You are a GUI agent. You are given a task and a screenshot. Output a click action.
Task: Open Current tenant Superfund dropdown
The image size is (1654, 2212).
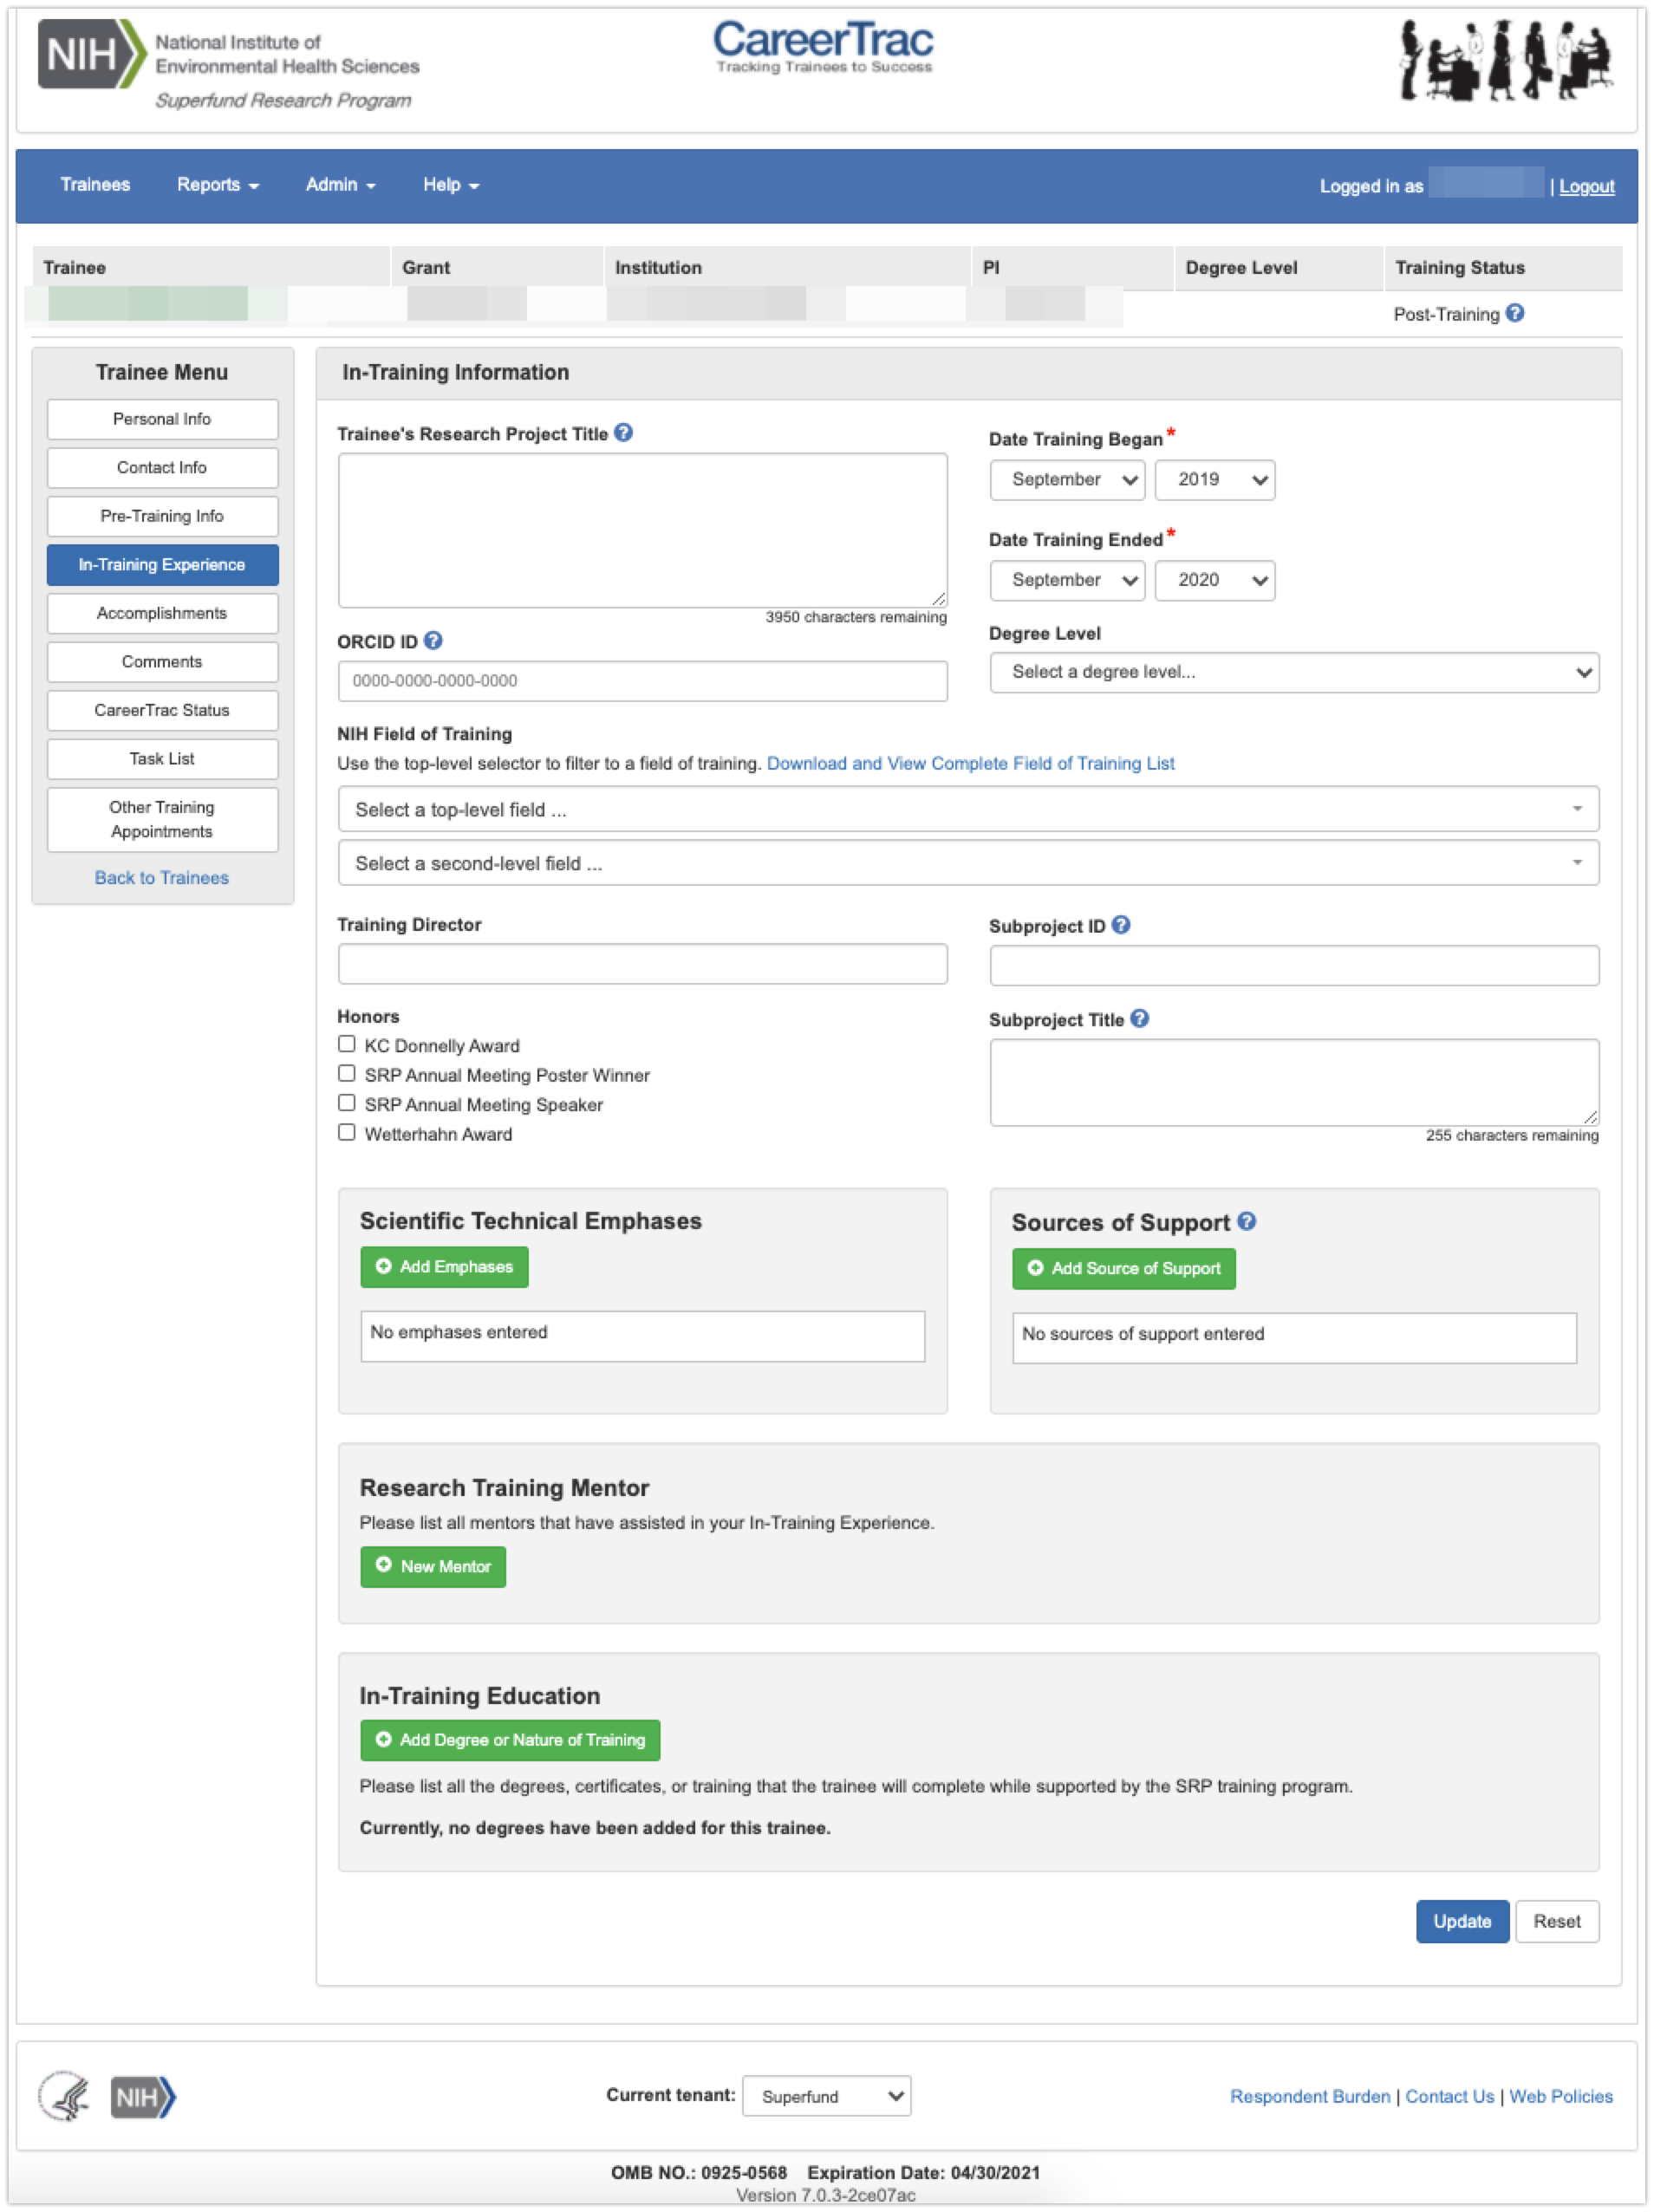[826, 2096]
